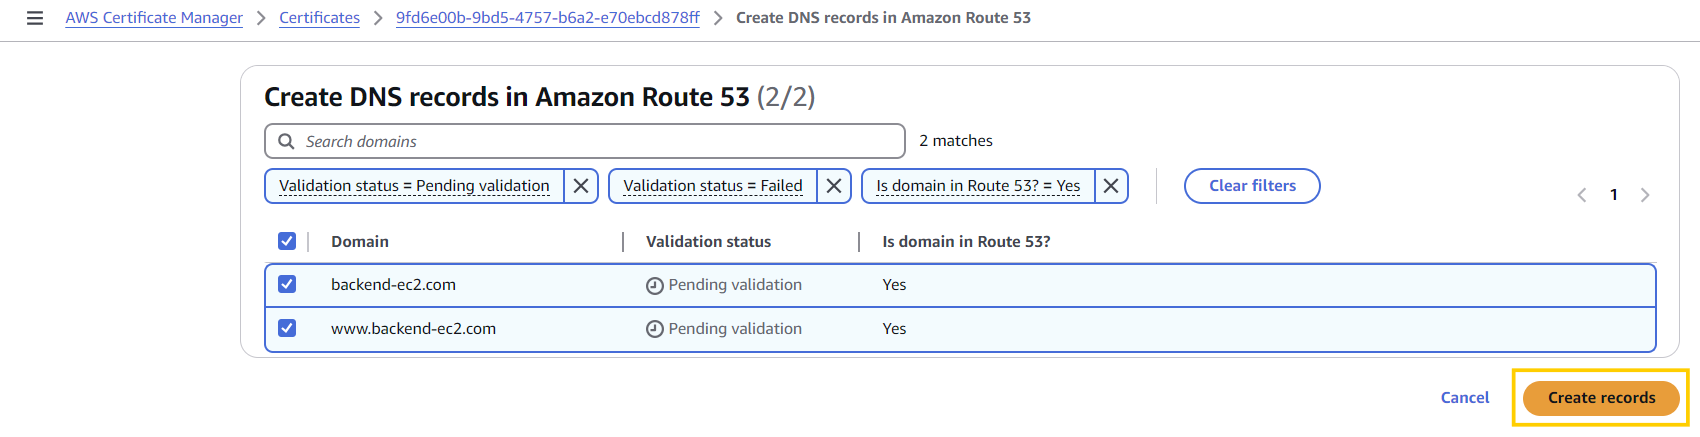Open the Validation status = Pending validation filter

414,186
